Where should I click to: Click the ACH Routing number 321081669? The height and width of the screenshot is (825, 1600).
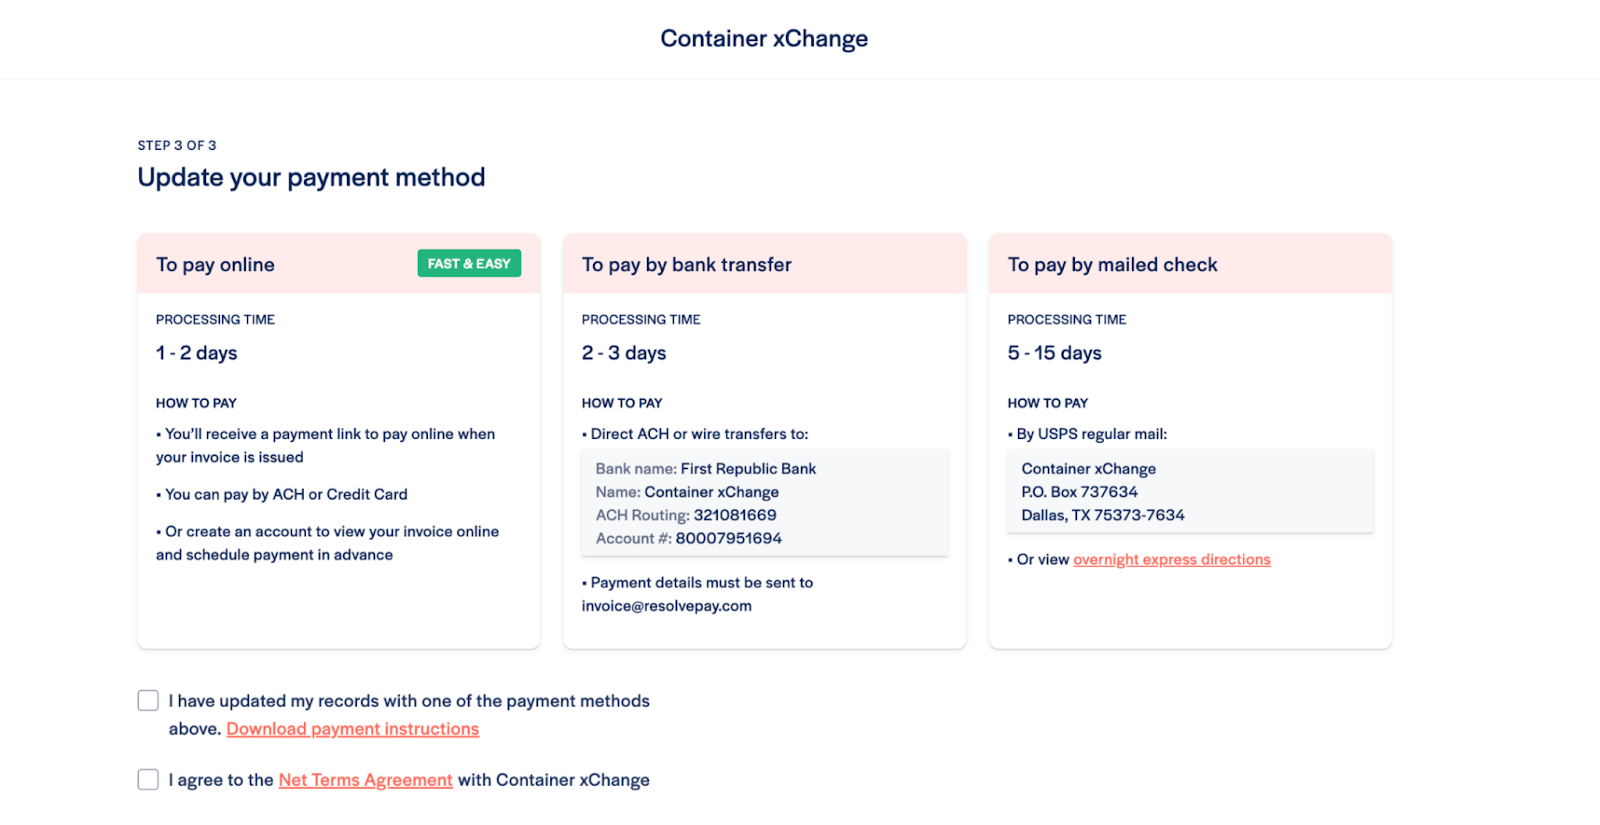click(735, 515)
